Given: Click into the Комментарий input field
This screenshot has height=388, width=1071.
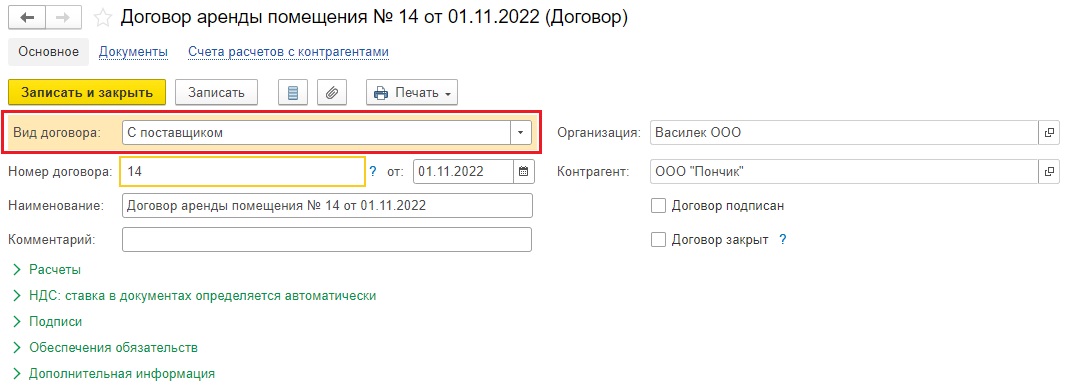Looking at the screenshot, I should [x=326, y=240].
